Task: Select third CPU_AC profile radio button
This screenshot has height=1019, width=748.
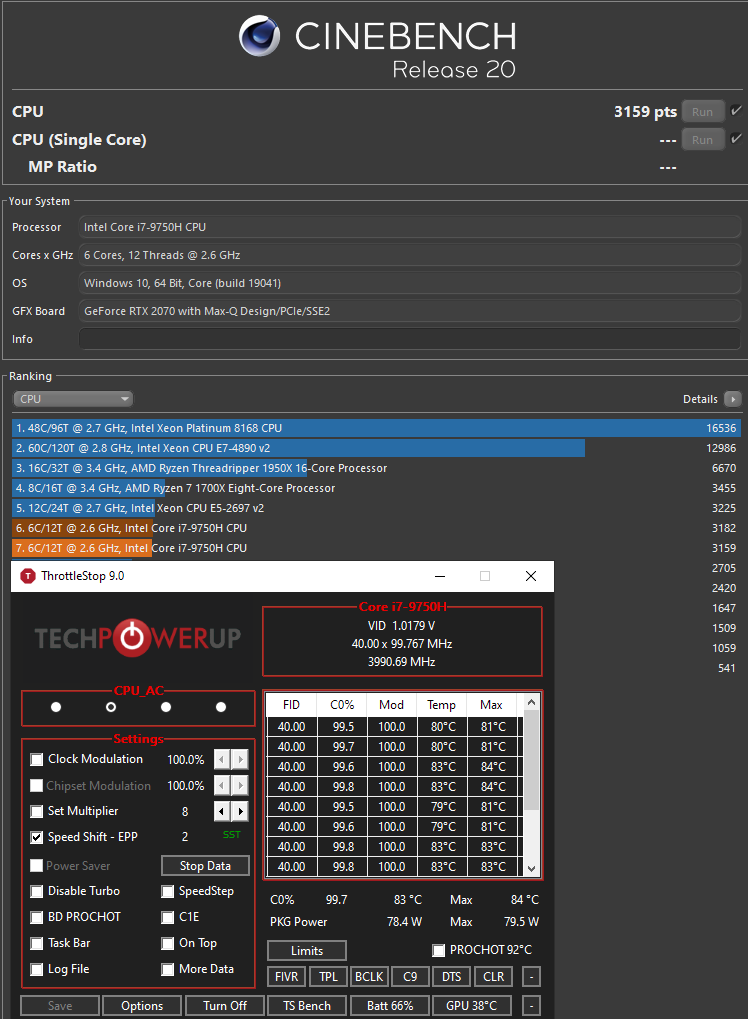Action: pos(166,706)
